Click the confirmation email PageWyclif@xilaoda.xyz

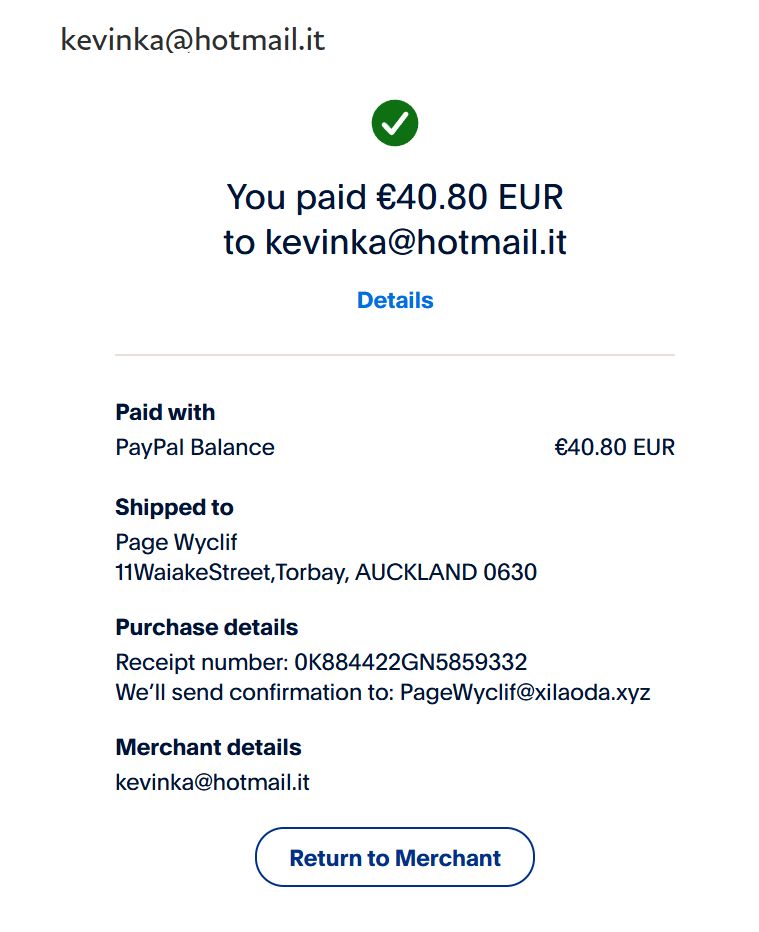point(525,692)
